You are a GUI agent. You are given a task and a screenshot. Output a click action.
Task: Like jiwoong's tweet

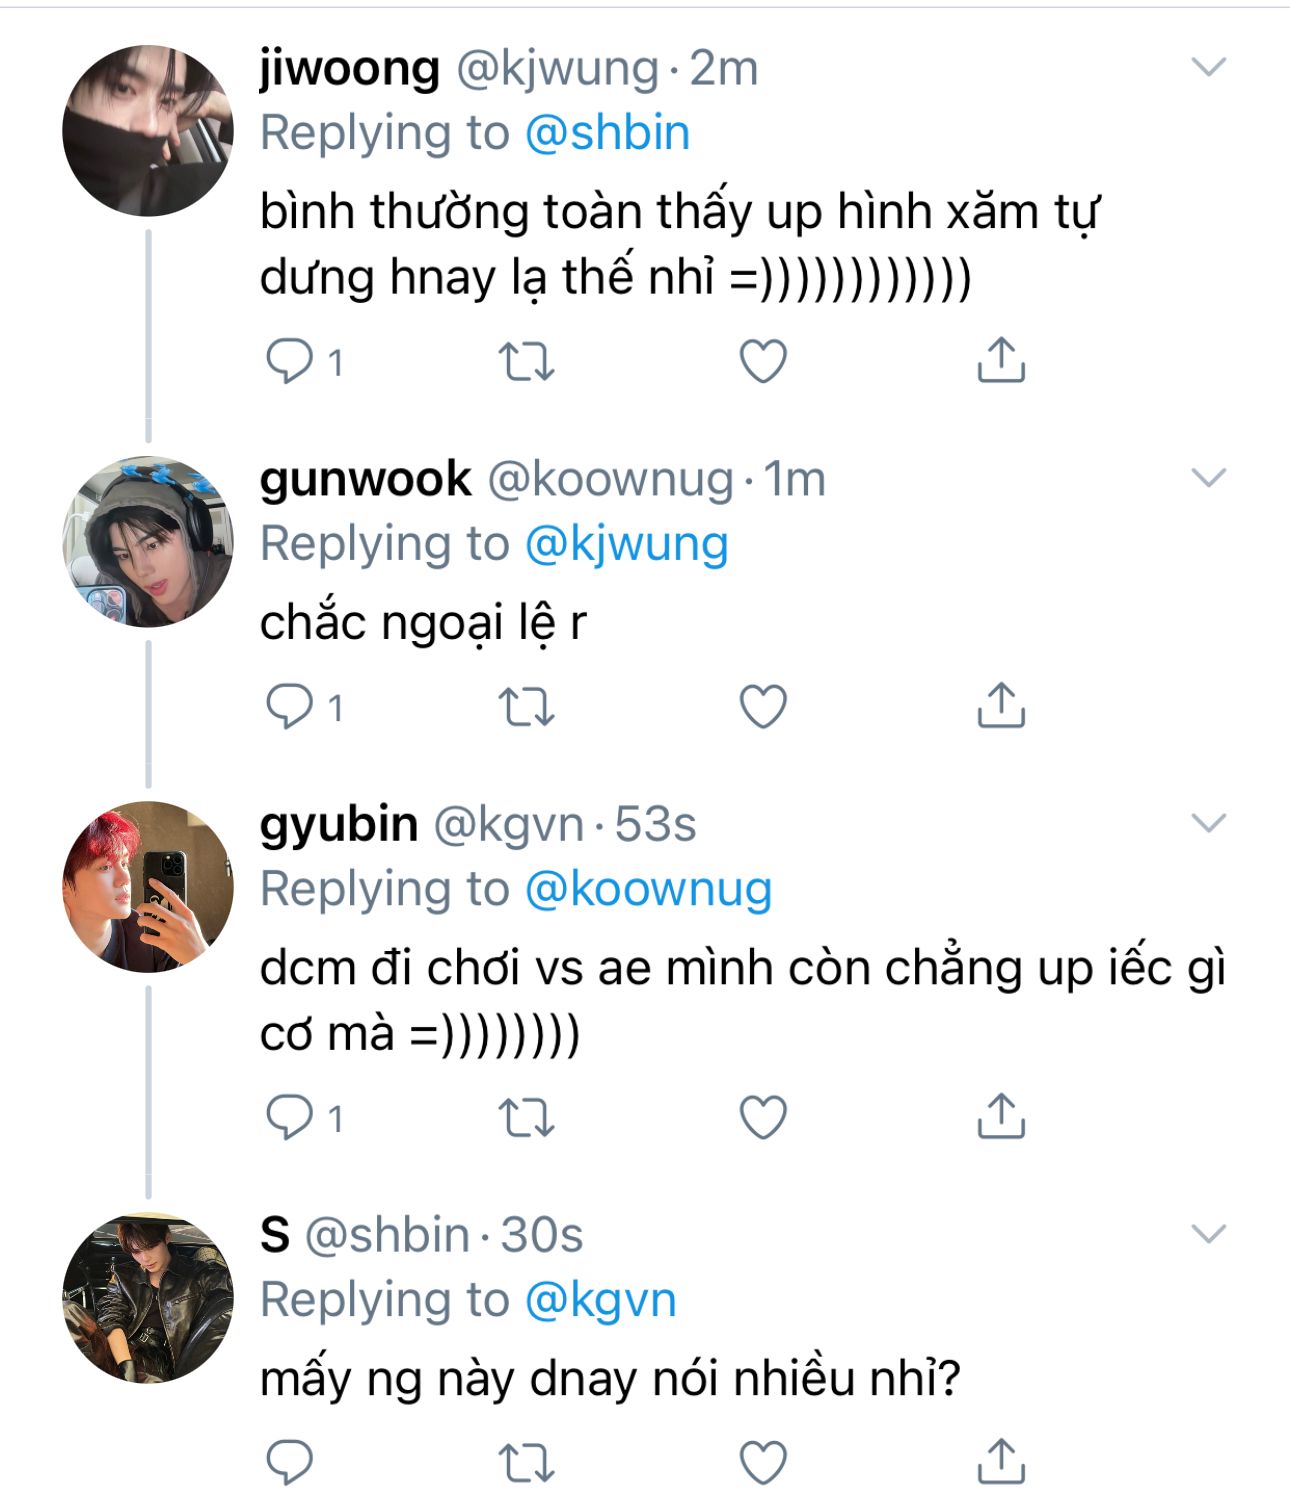(763, 361)
